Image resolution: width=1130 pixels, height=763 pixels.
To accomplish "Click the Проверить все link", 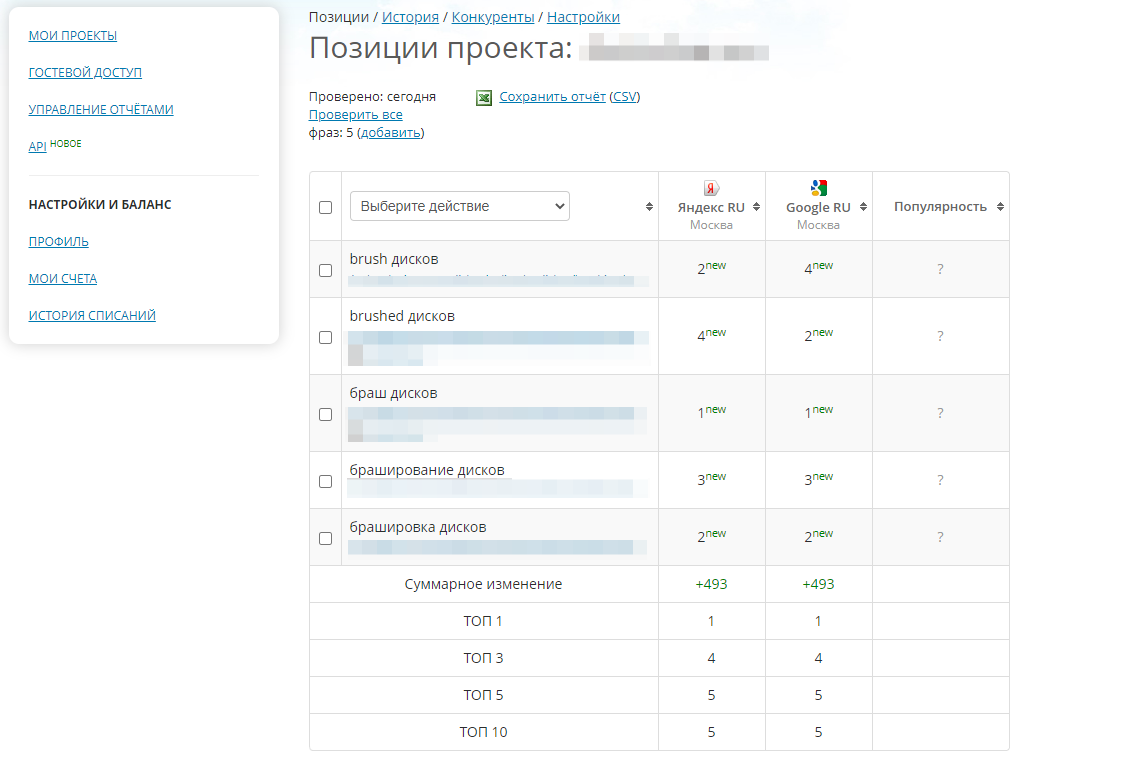I will pos(356,114).
